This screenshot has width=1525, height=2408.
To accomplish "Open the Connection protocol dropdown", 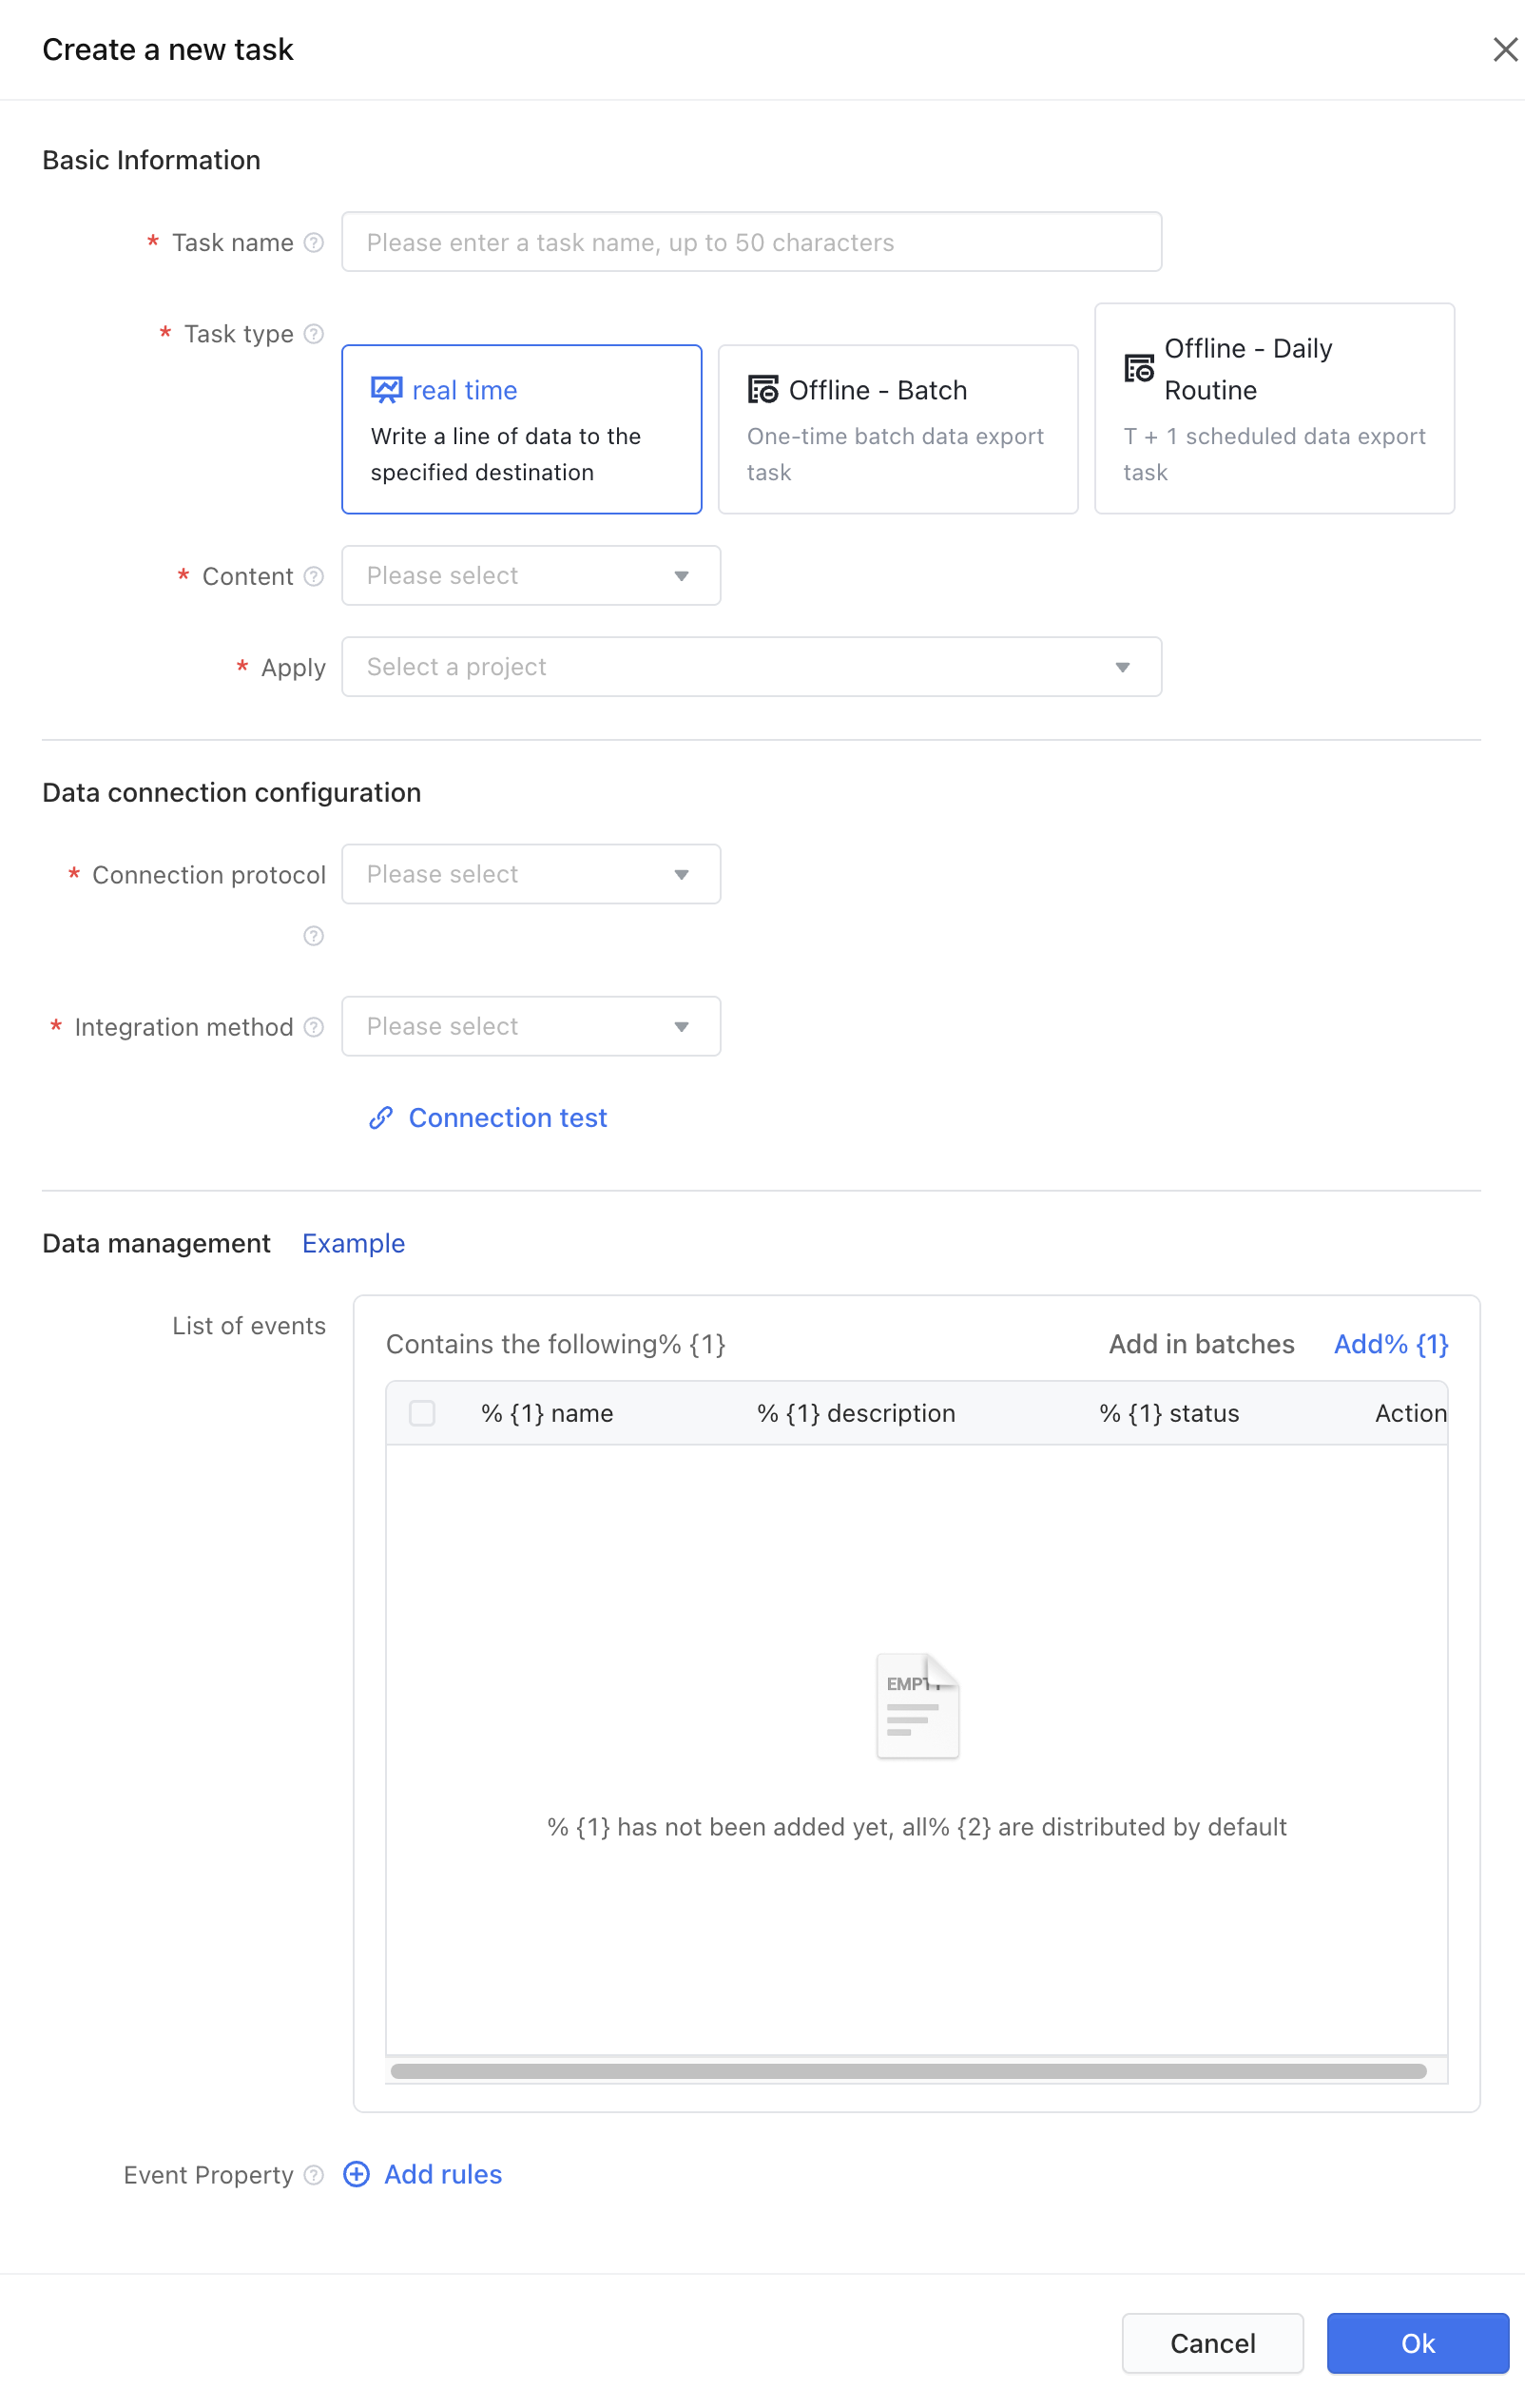I will pyautogui.click(x=531, y=874).
